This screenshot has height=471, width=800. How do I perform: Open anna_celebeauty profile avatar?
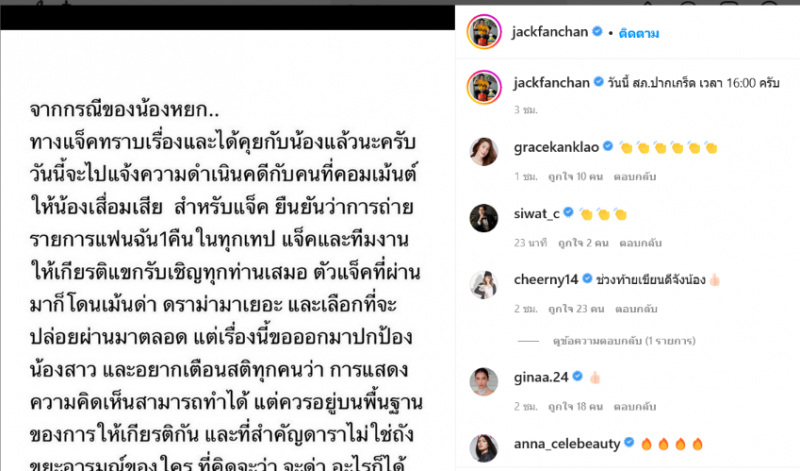tap(484, 448)
